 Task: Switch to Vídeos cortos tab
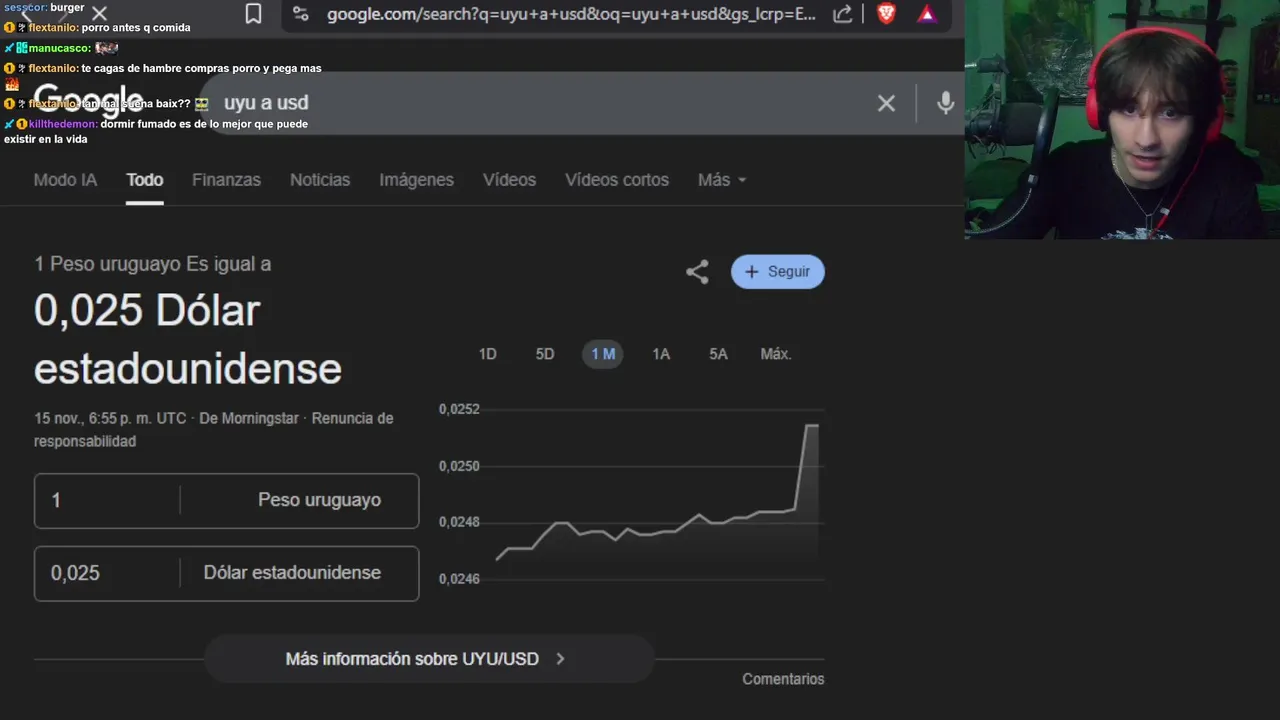click(617, 180)
